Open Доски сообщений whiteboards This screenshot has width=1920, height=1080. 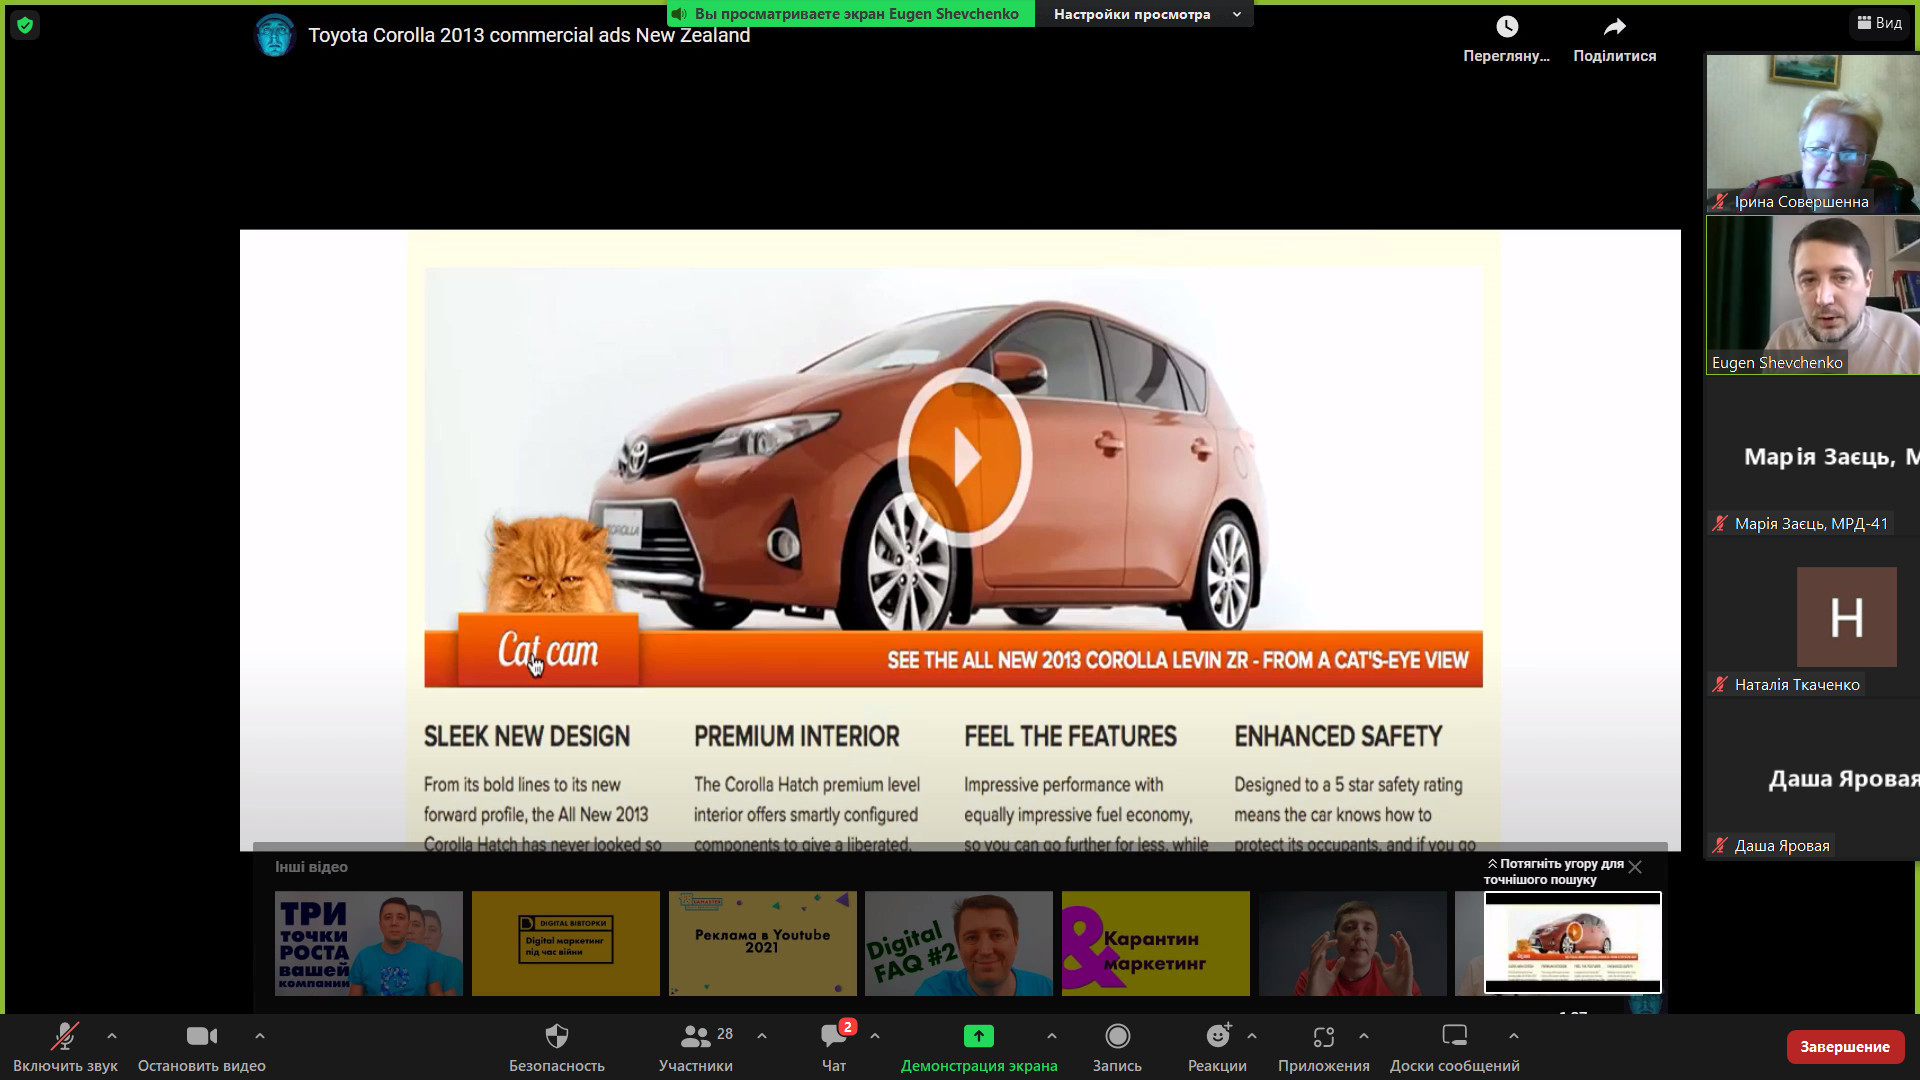tap(1455, 1046)
